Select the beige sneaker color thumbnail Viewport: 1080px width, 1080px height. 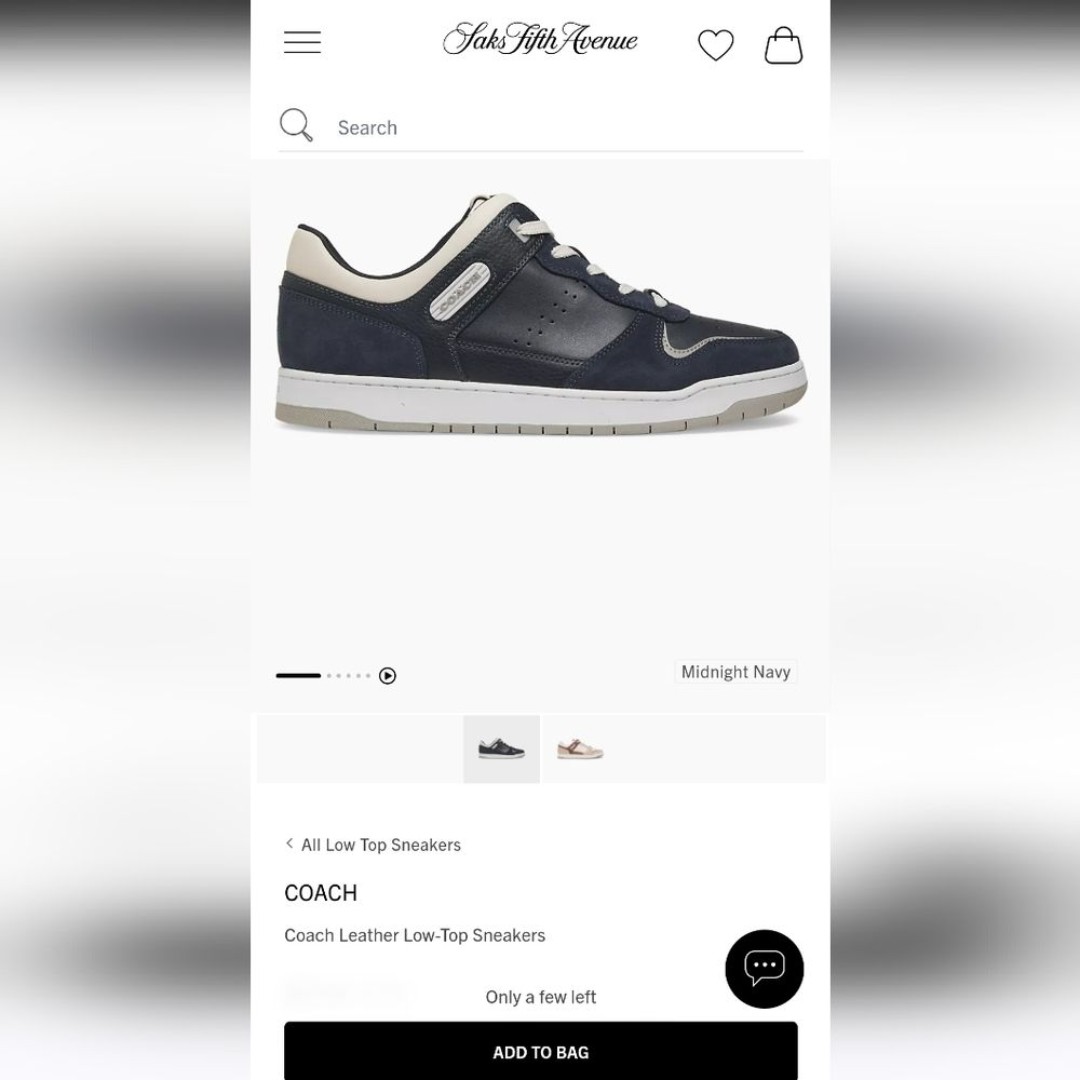point(580,749)
